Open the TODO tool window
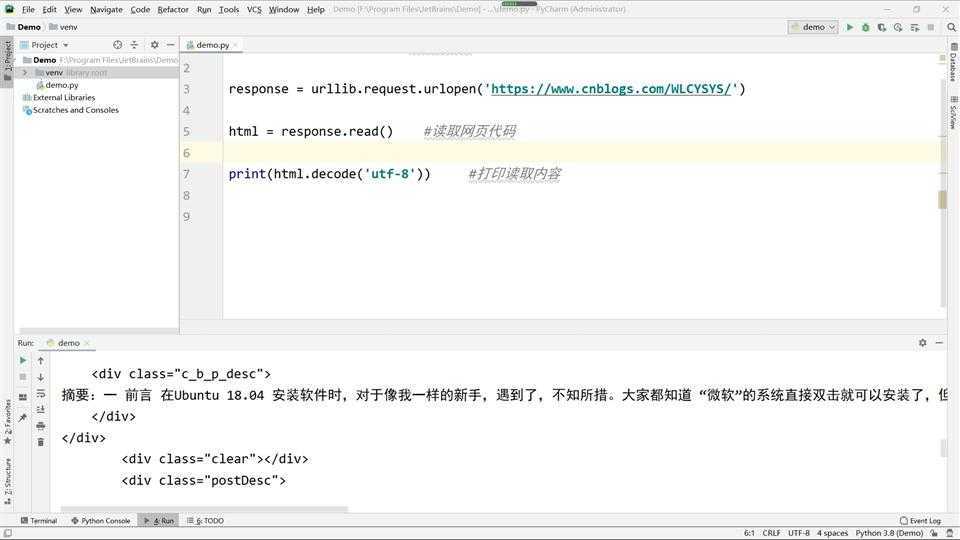This screenshot has width=960, height=540. 205,520
